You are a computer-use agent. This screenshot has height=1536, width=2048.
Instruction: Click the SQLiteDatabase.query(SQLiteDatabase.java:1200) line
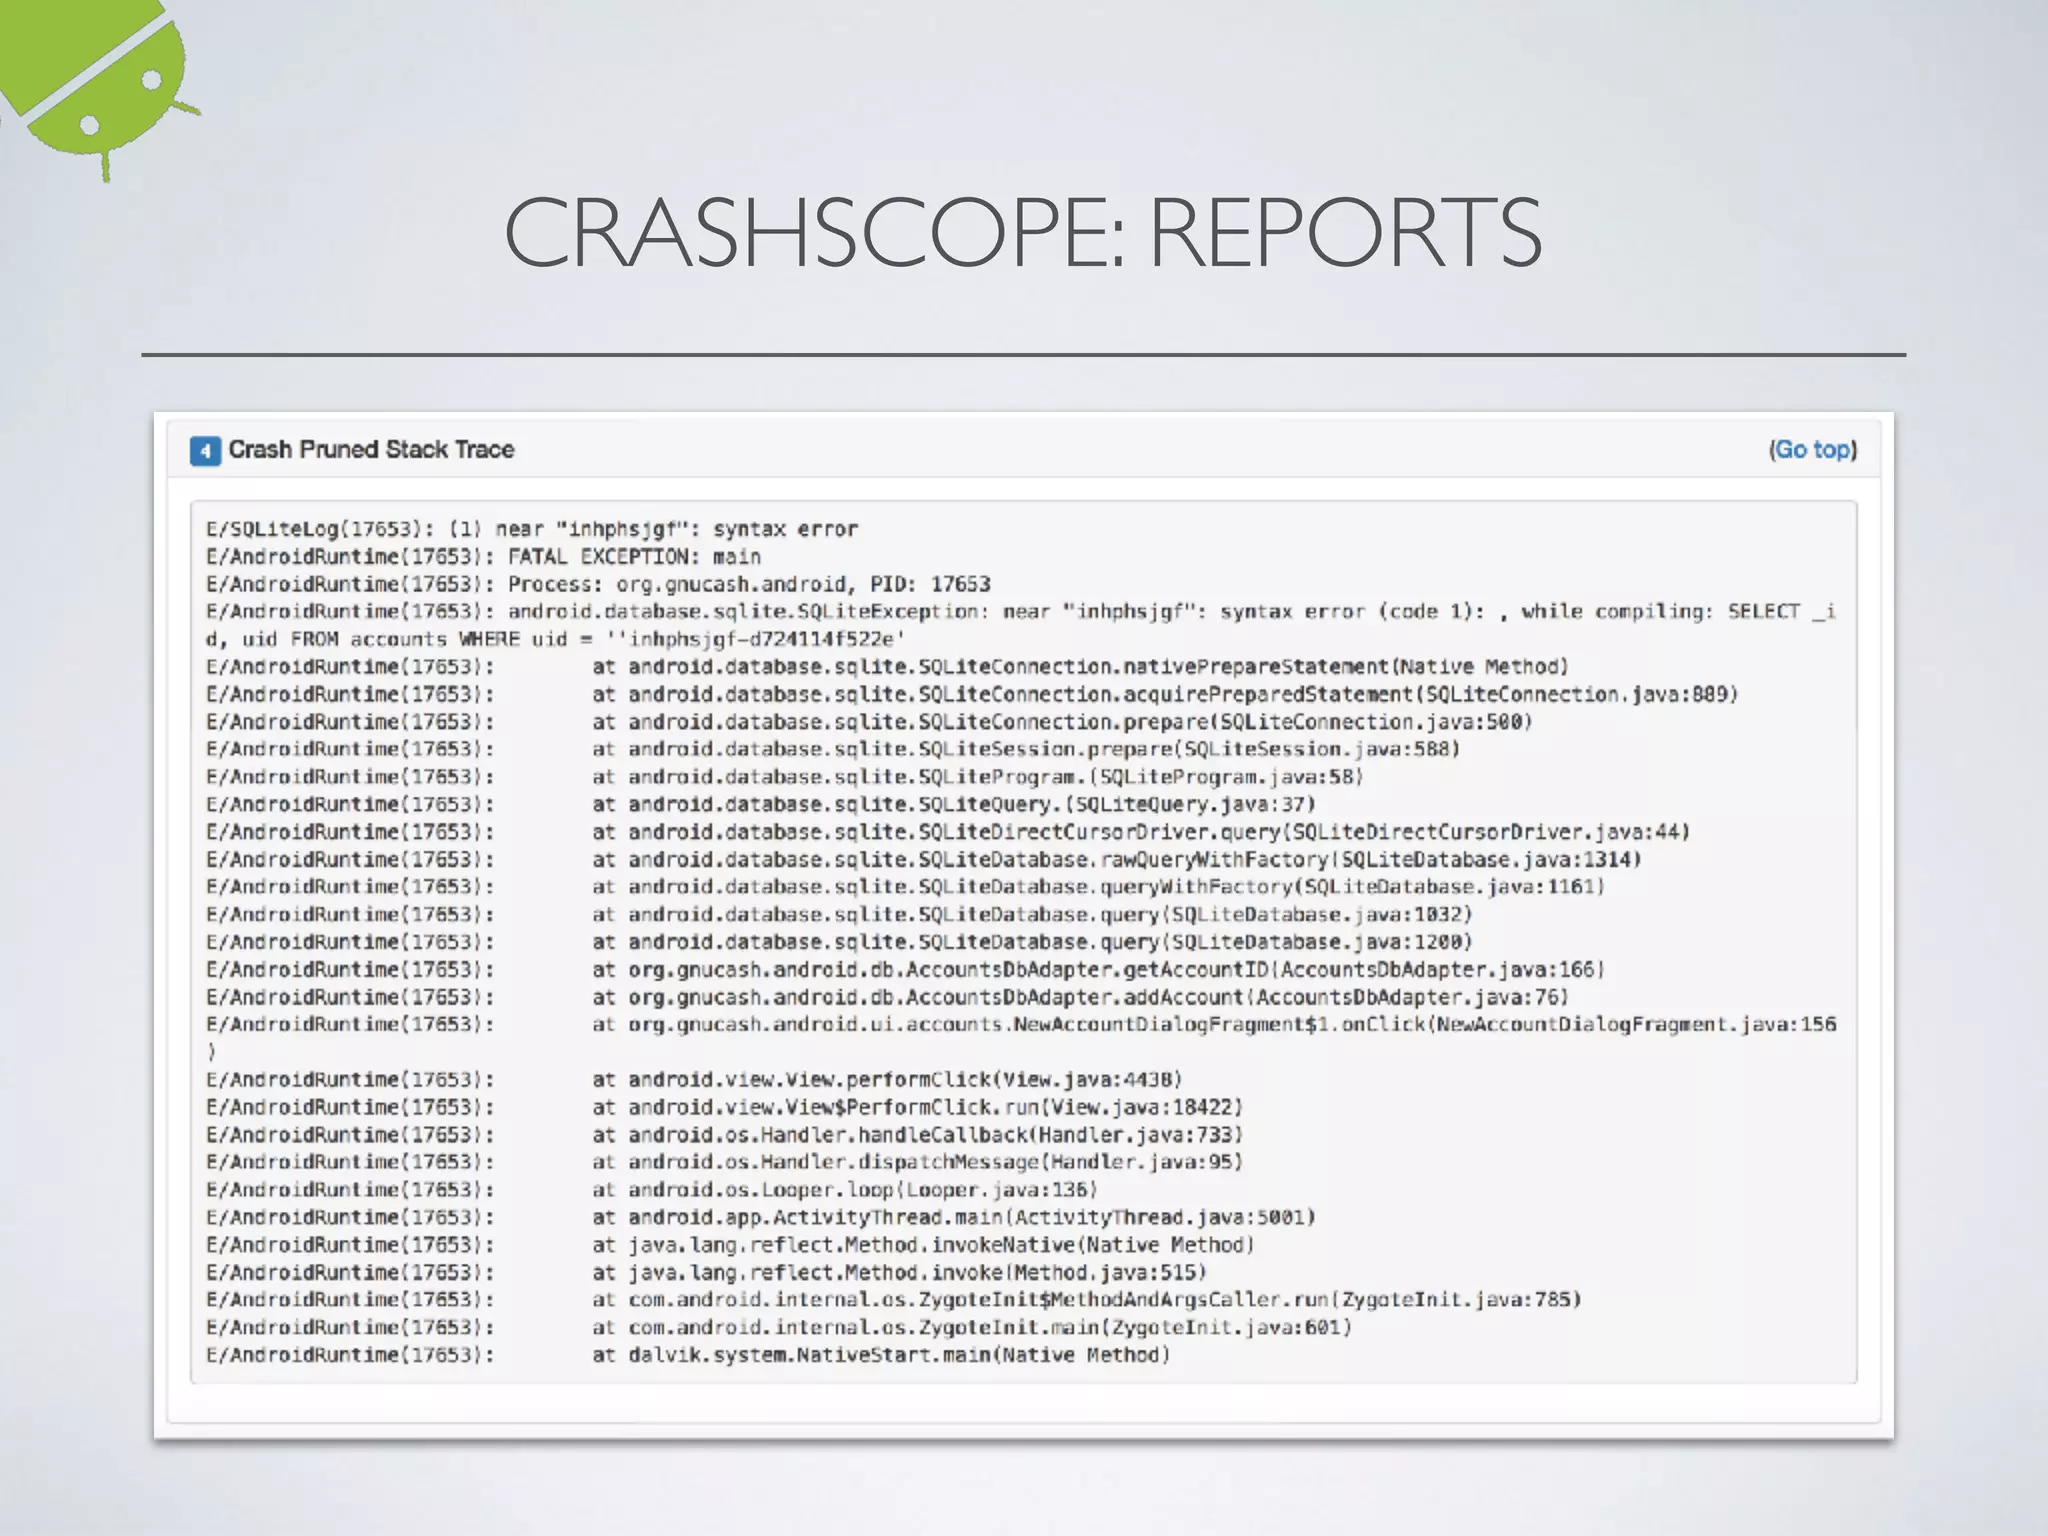[839, 942]
